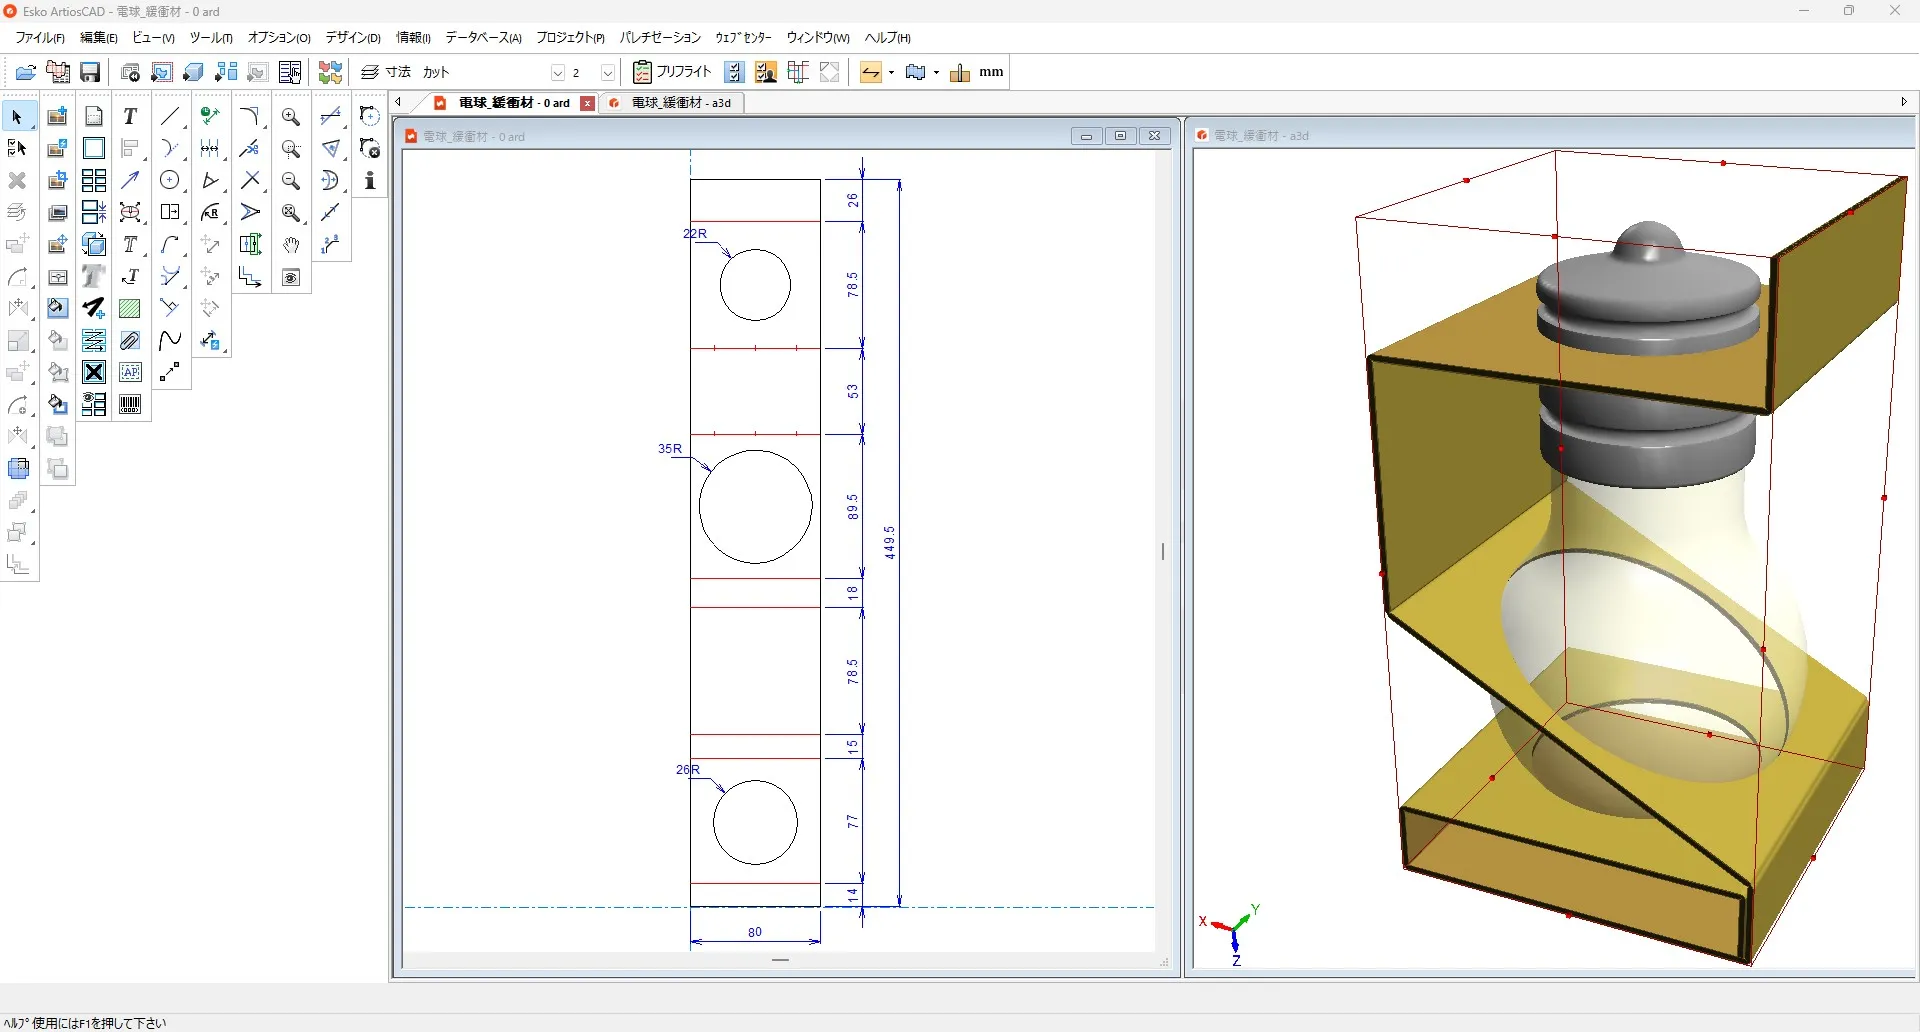Open the pointage dropdown showing 2
This screenshot has width=1920, height=1032.
click(607, 73)
